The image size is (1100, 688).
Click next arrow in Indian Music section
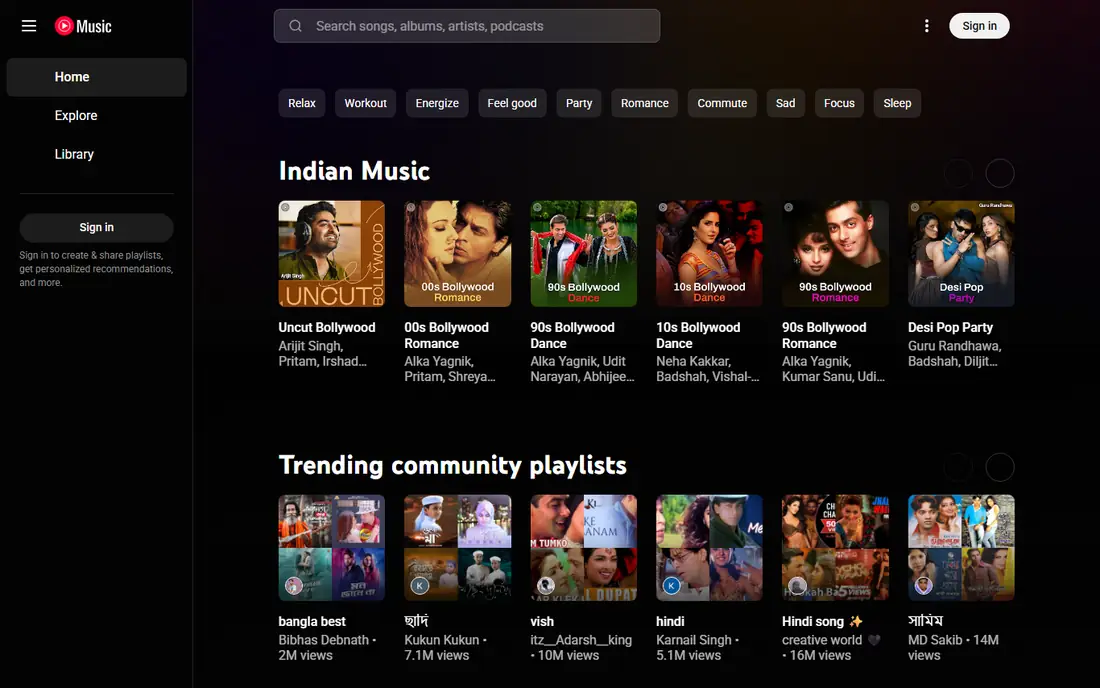pyautogui.click(x=1000, y=173)
